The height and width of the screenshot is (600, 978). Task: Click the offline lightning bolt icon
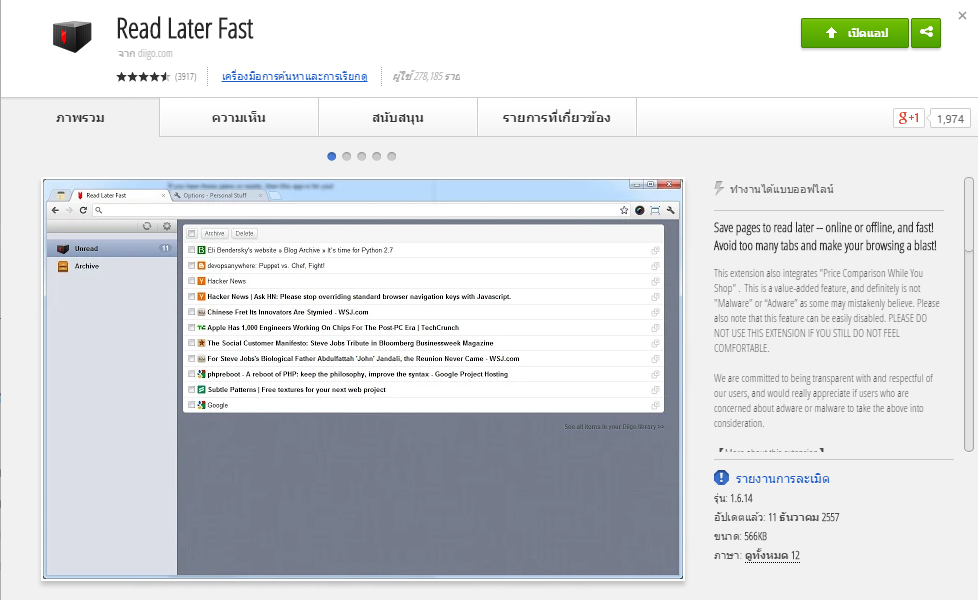(719, 188)
